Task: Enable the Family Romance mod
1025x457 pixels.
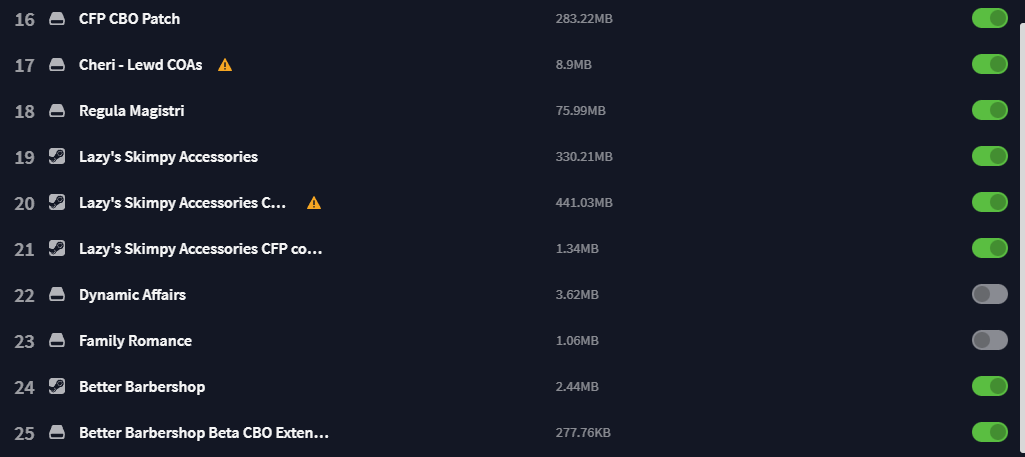Action: coord(989,340)
